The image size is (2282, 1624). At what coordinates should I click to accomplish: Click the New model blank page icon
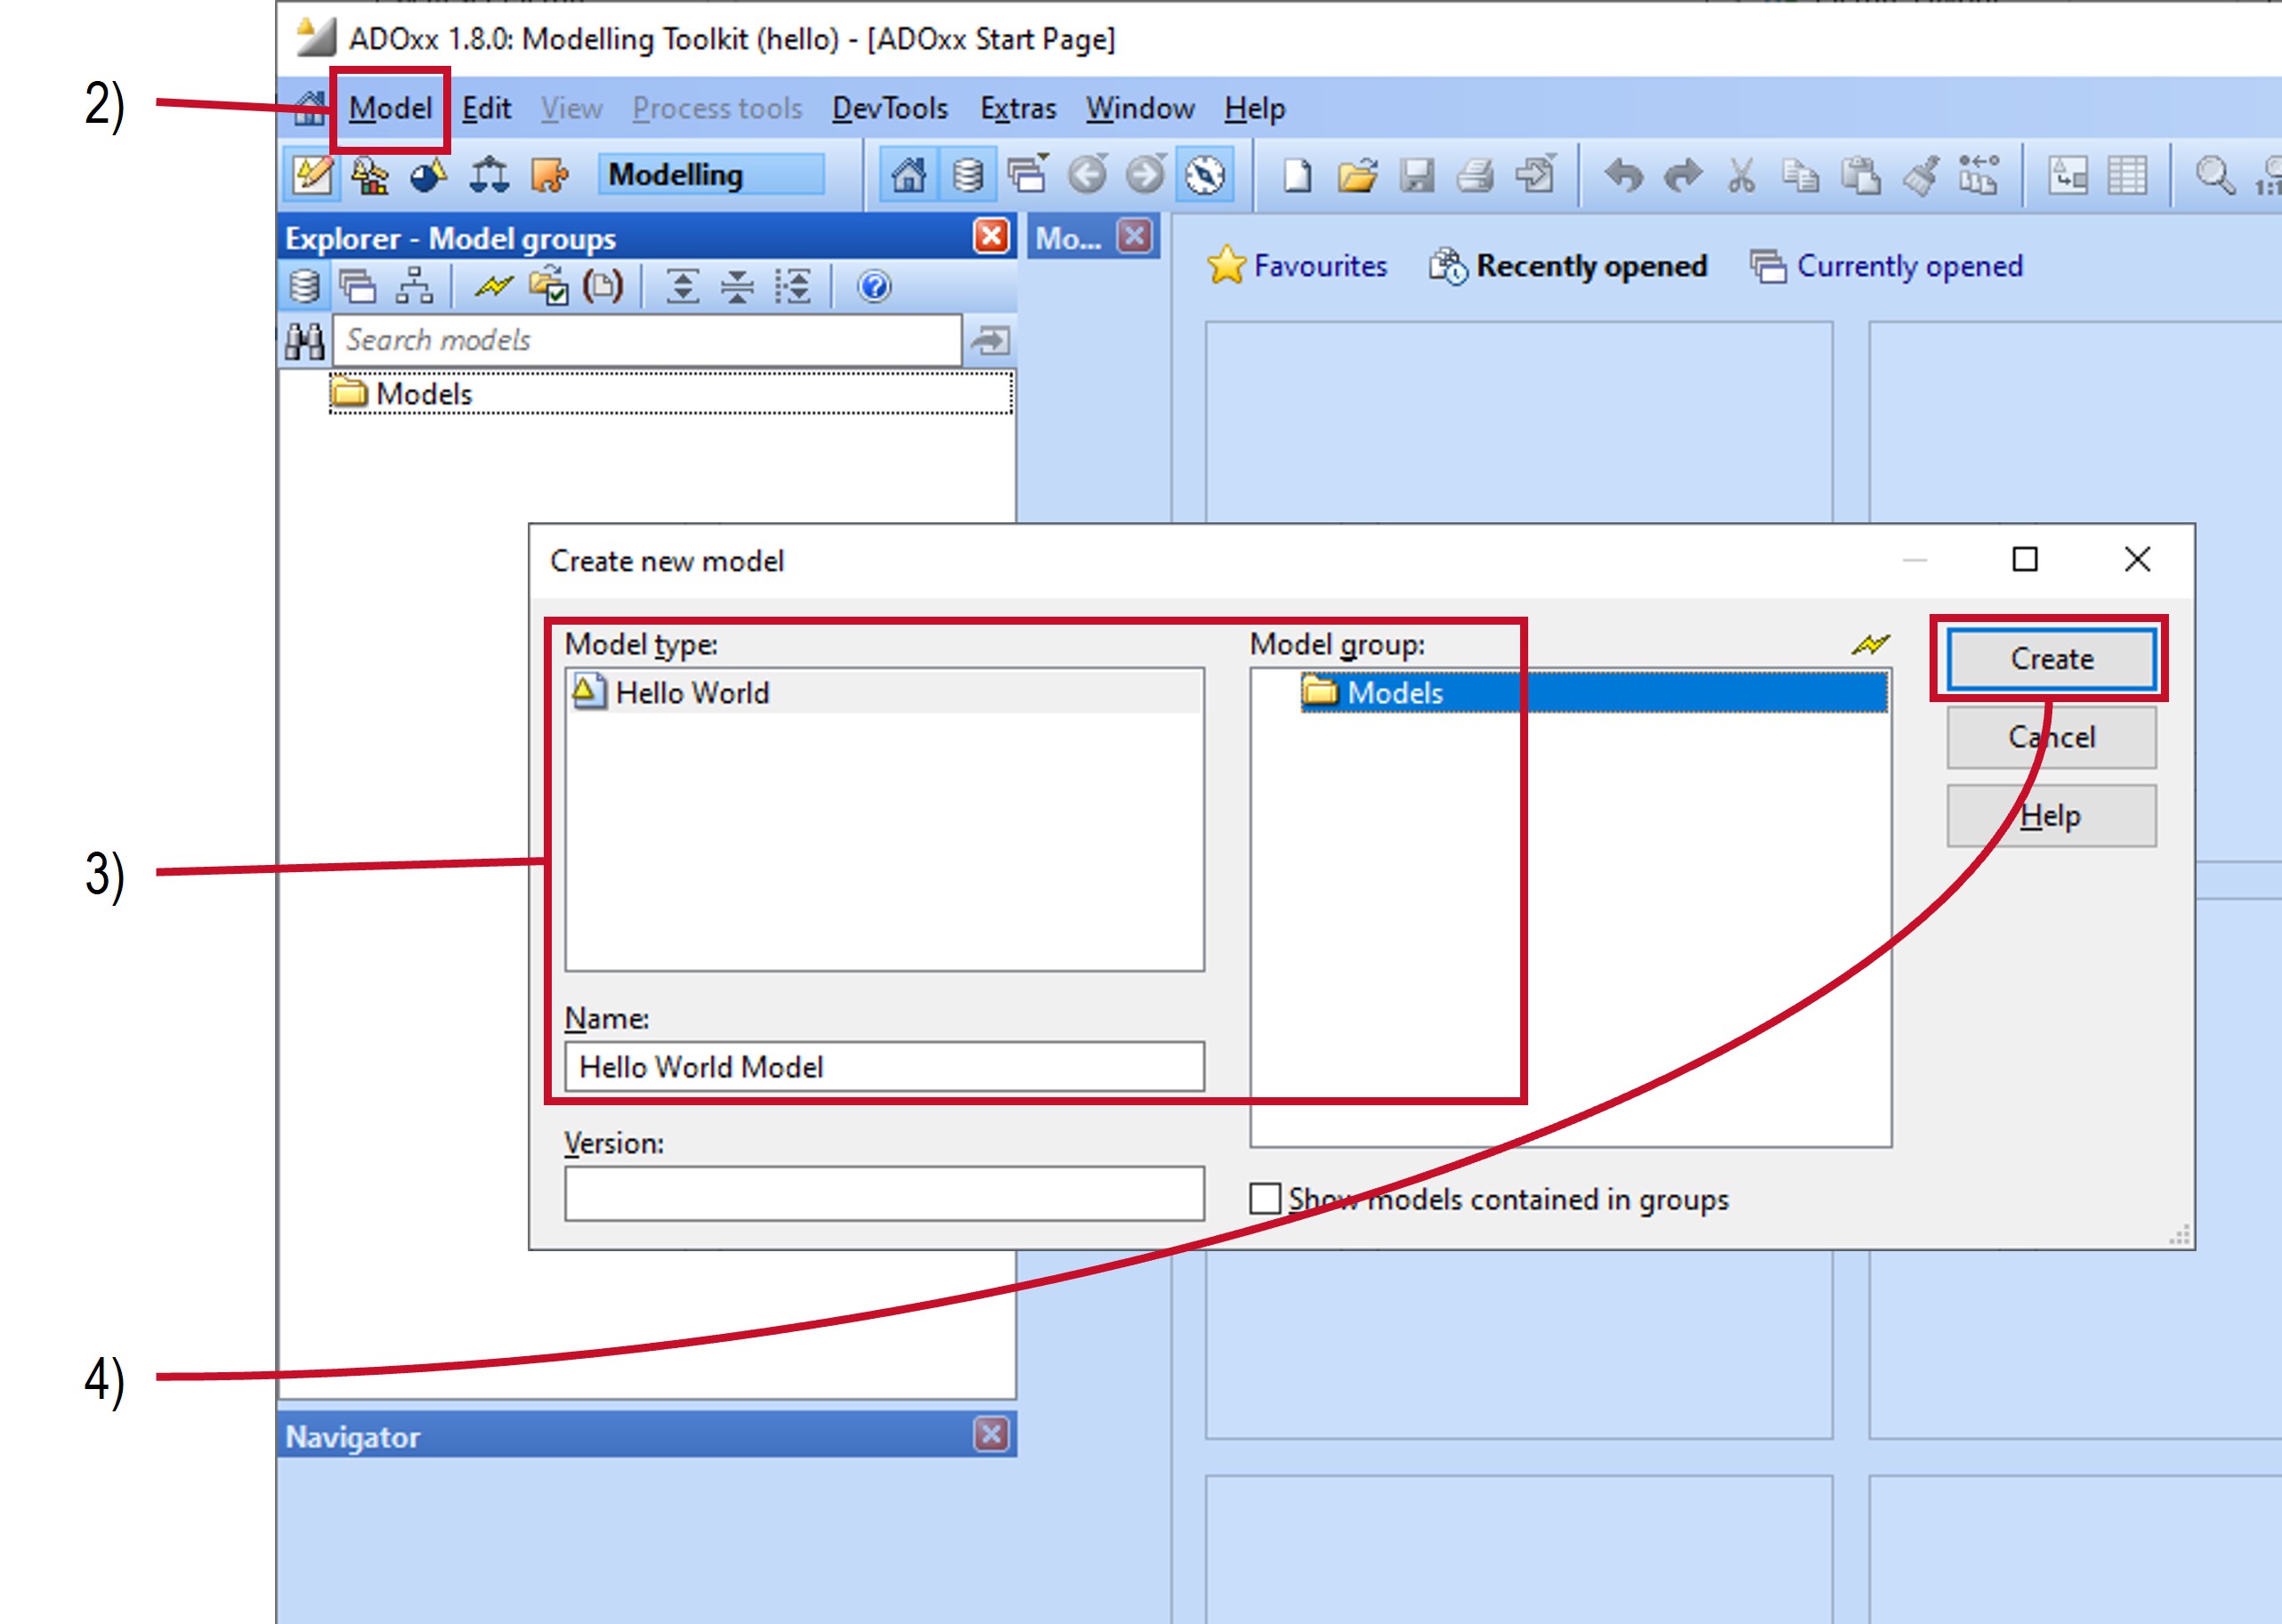point(1297,176)
